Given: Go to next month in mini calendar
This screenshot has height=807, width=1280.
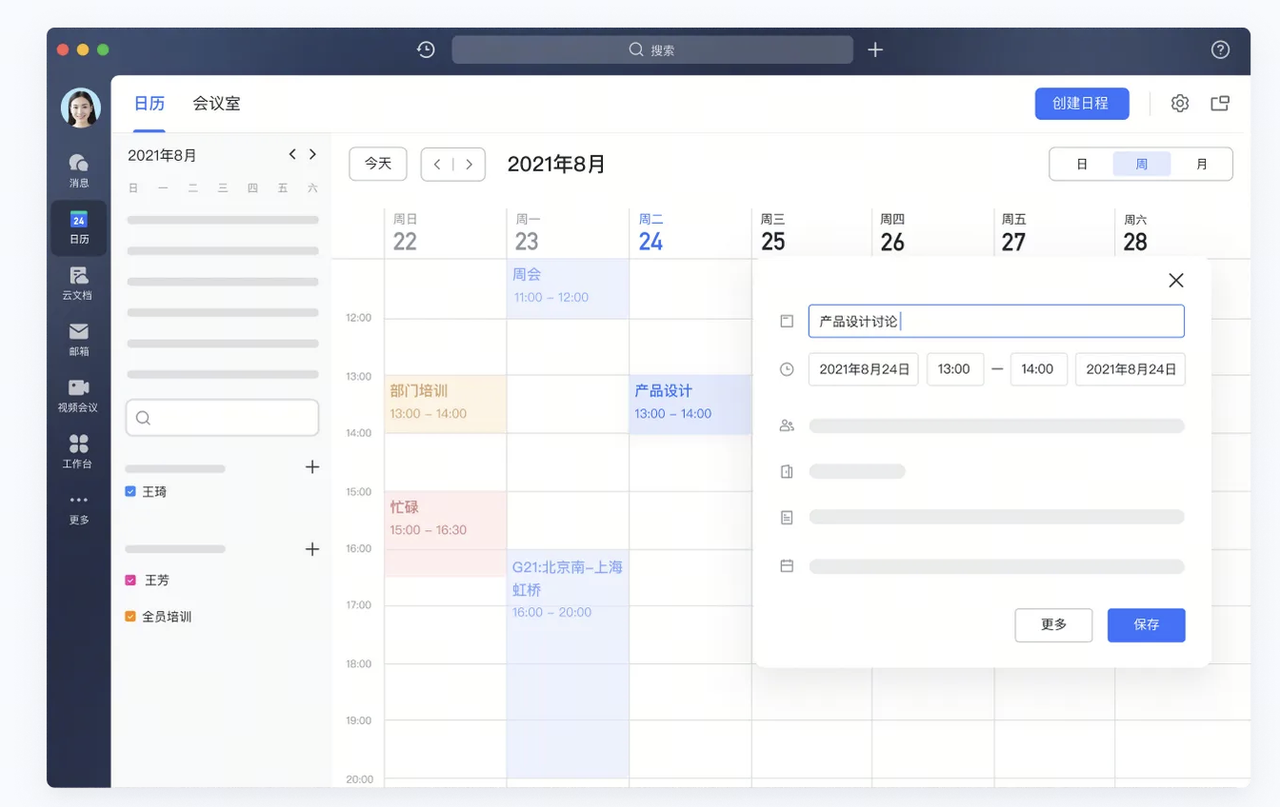Looking at the screenshot, I should click(x=313, y=154).
